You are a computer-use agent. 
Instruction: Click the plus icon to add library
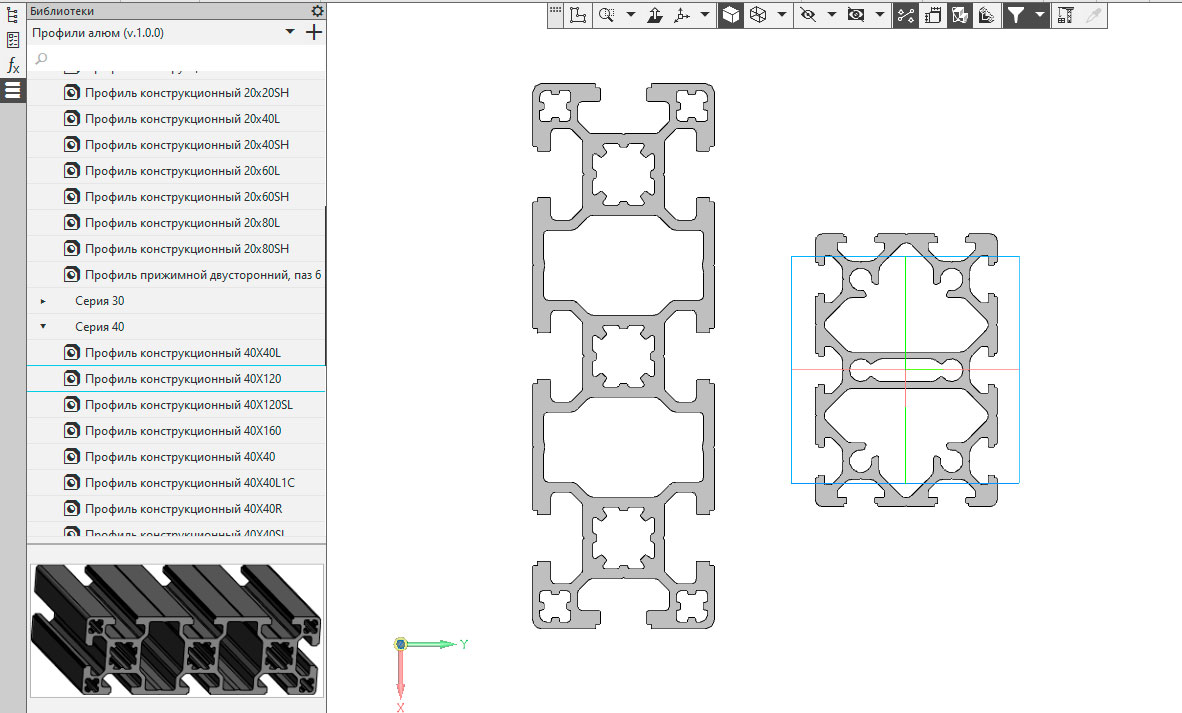(x=314, y=32)
